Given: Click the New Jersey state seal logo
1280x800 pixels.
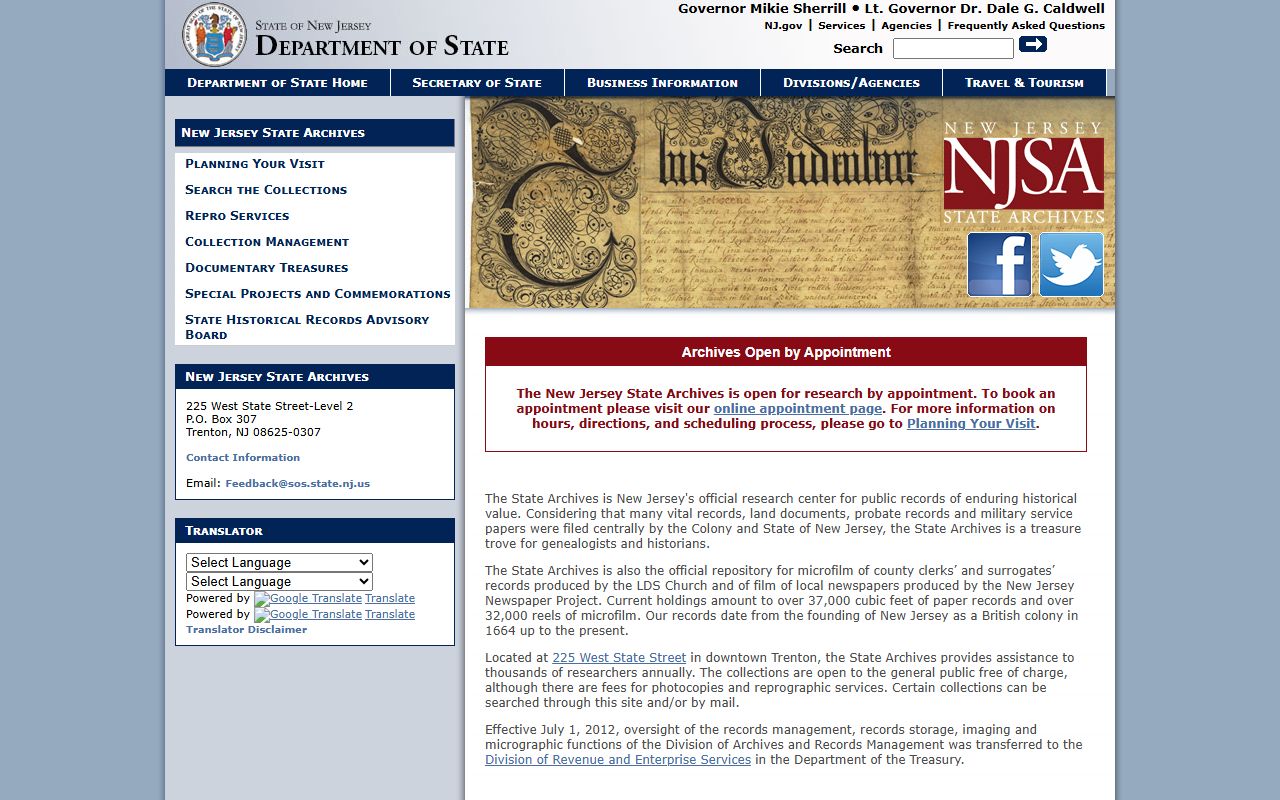Looking at the screenshot, I should pos(214,34).
